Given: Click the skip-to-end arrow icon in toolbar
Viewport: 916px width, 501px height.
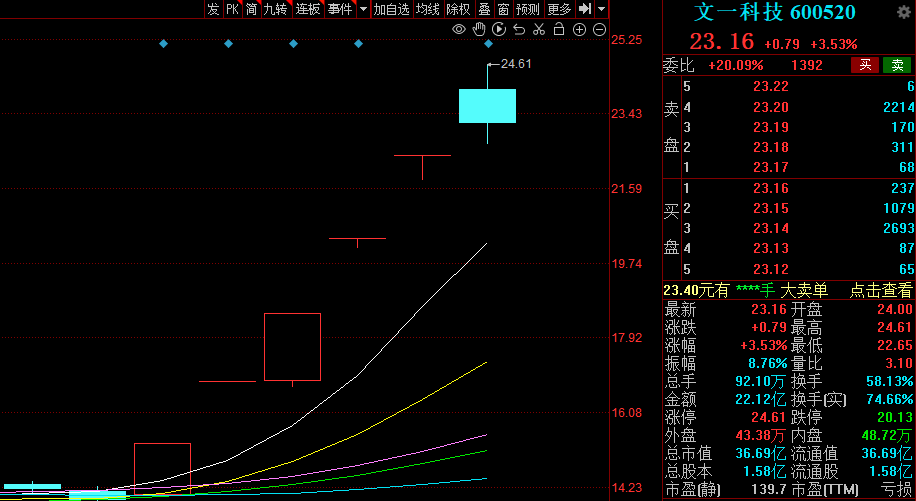Looking at the screenshot, I should [x=585, y=9].
